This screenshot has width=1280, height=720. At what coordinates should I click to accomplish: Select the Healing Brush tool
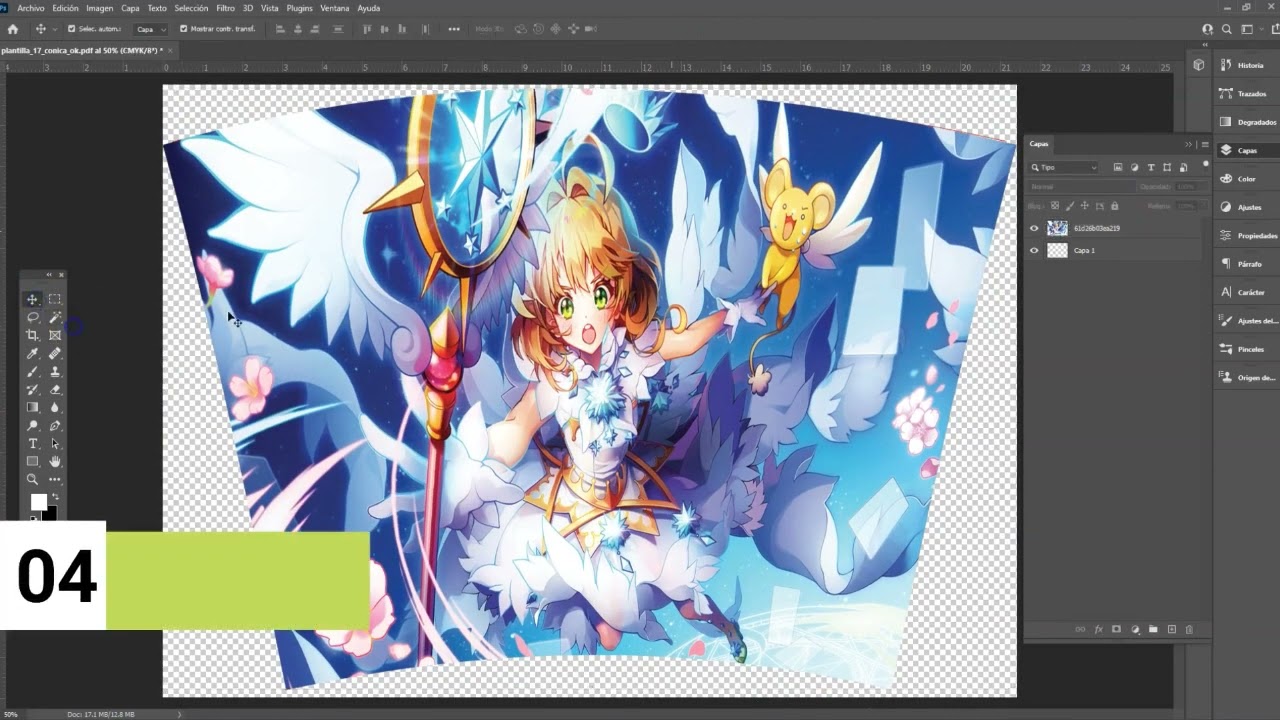click(x=55, y=353)
